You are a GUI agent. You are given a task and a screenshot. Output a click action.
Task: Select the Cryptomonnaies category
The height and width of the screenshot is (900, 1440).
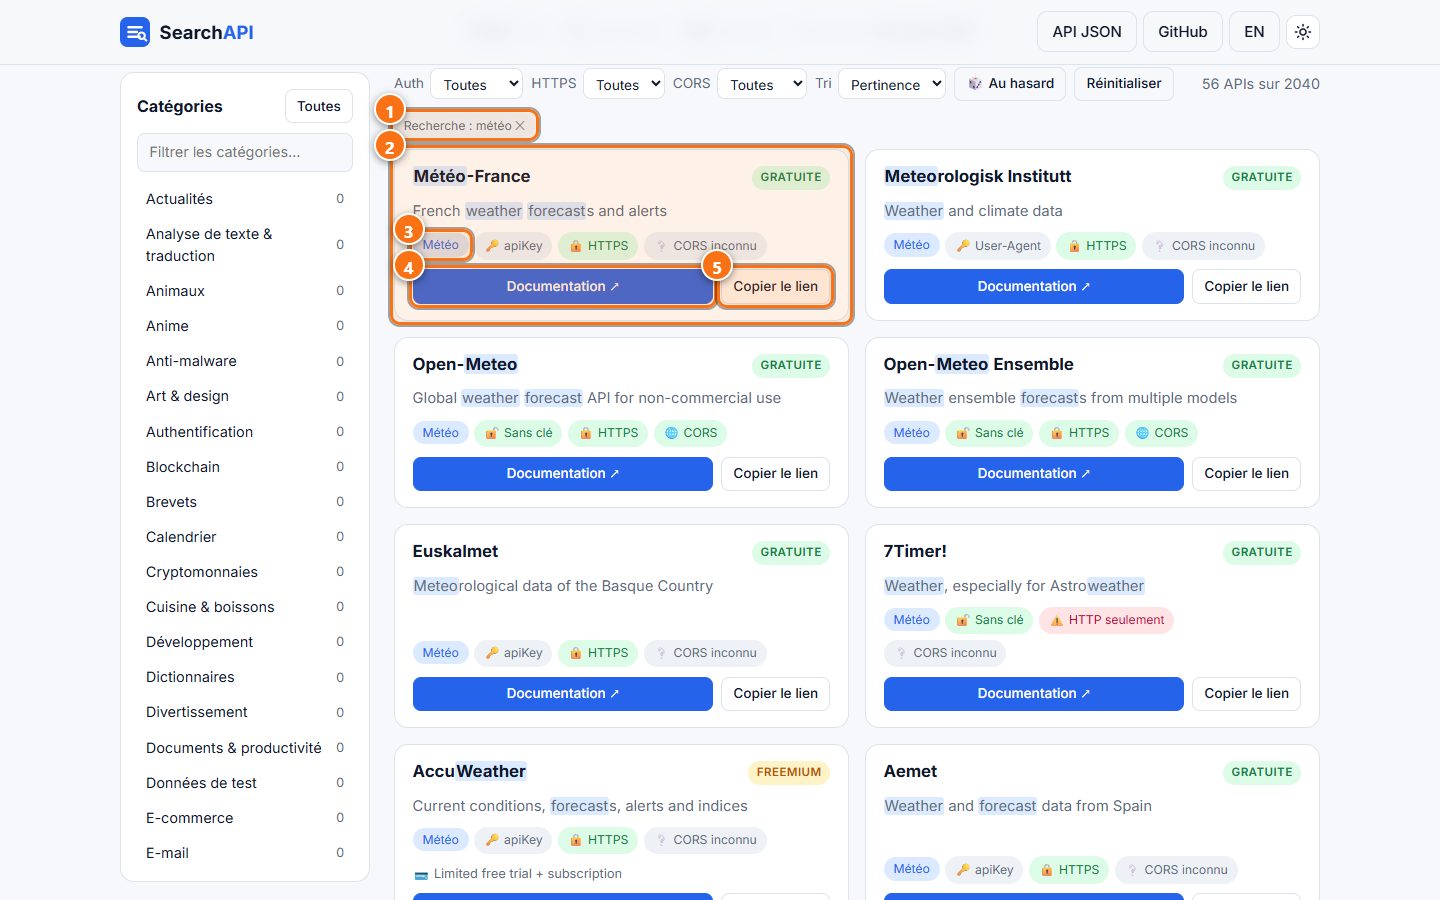pyautogui.click(x=245, y=572)
